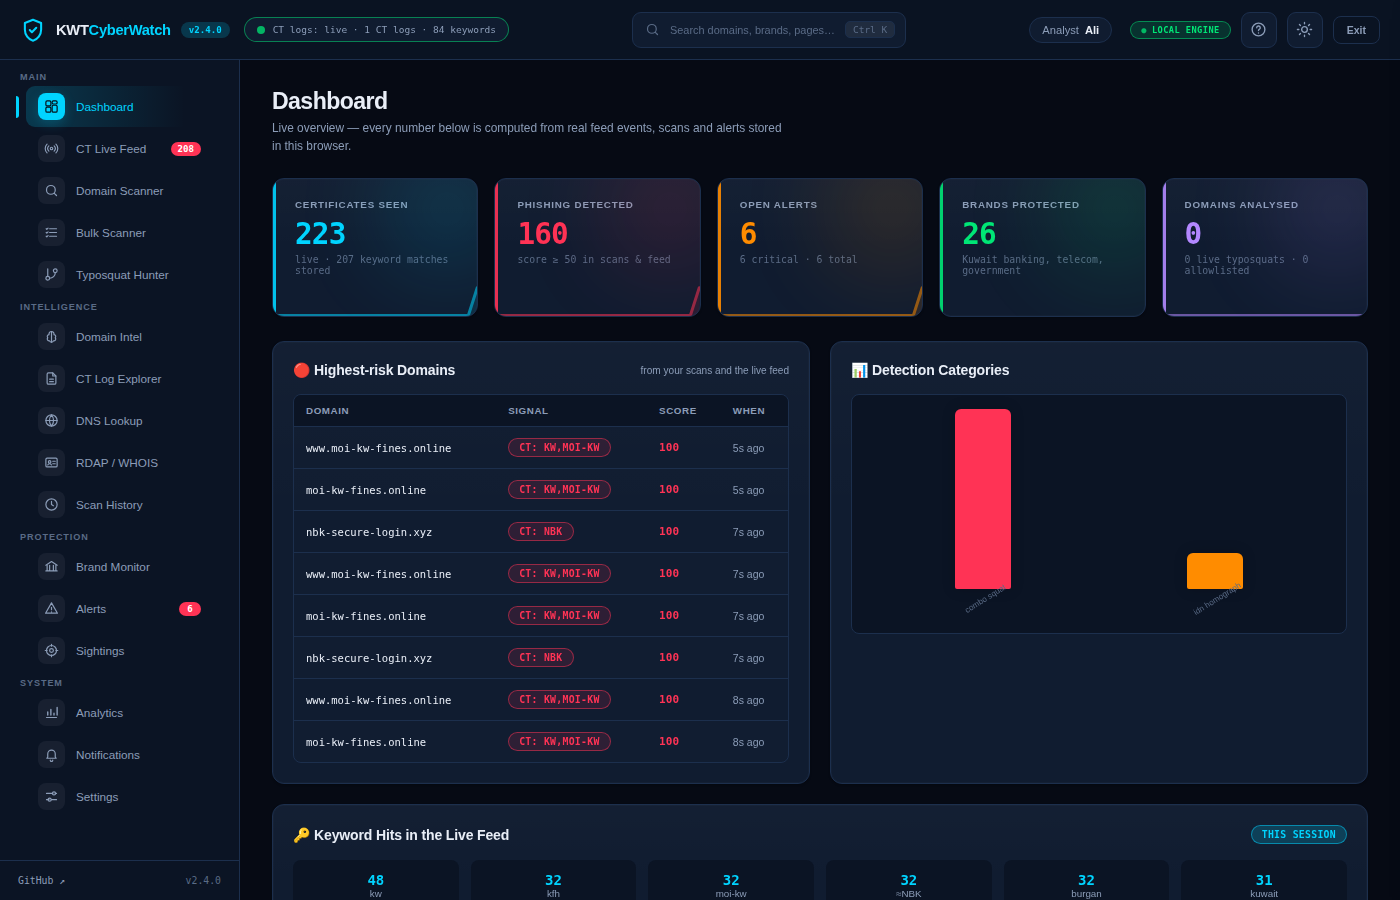This screenshot has height=900, width=1400.
Task: Click the 48 kw keyword hit tile
Action: pyautogui.click(x=376, y=882)
